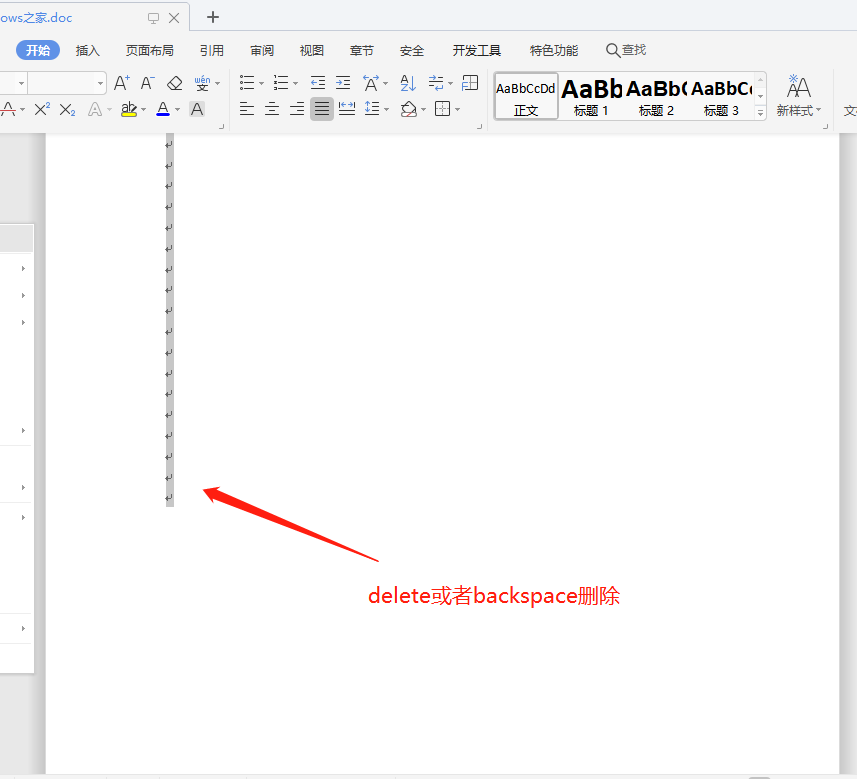Expand the bullet list style dropdown
Image resolution: width=857 pixels, height=779 pixels.
coord(262,83)
